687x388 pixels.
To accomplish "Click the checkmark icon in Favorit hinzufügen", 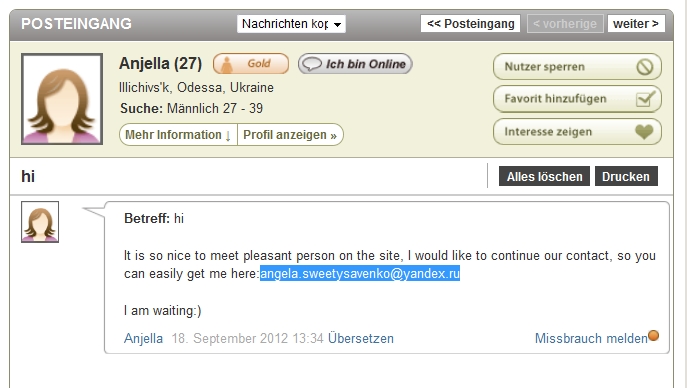I will 645,99.
